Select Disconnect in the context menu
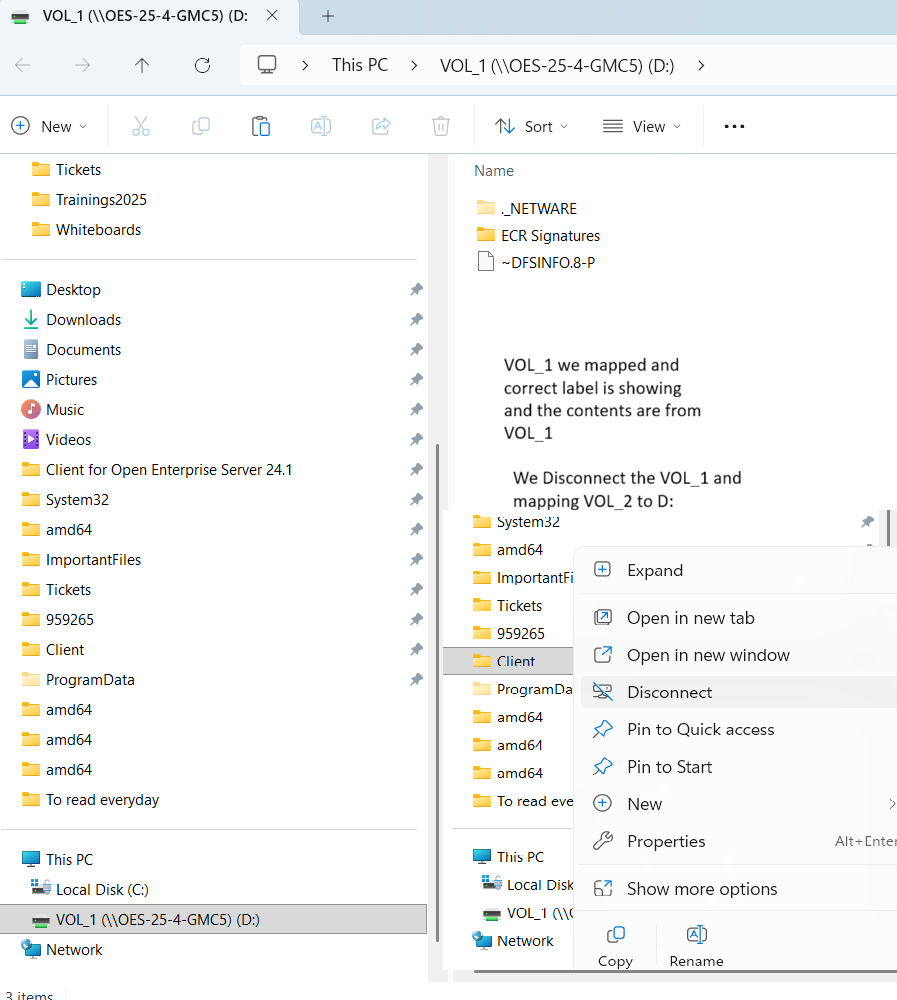The height and width of the screenshot is (1000, 897). [669, 692]
